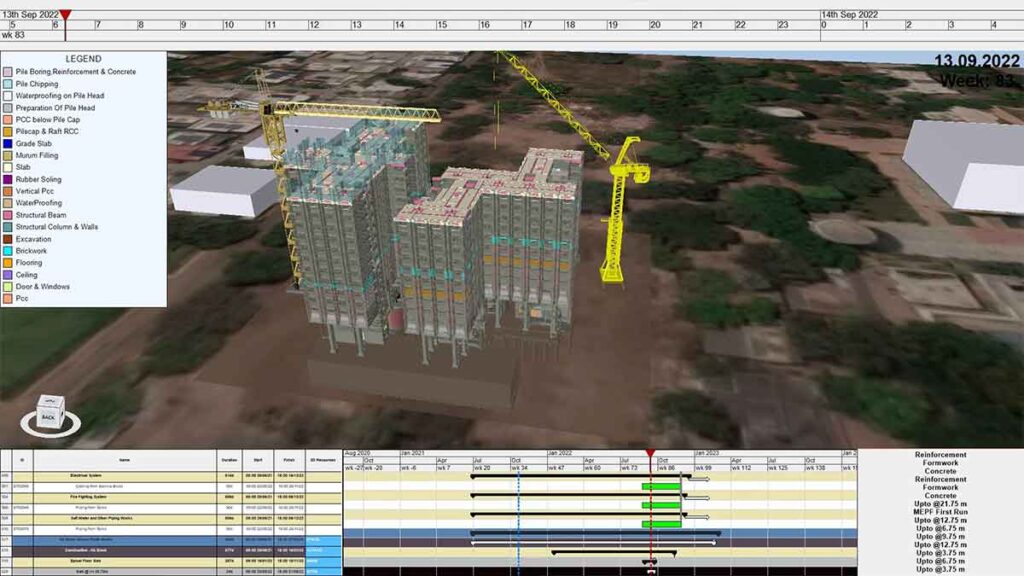Click the Finish column header
The width and height of the screenshot is (1024, 576).
pyautogui.click(x=289, y=460)
